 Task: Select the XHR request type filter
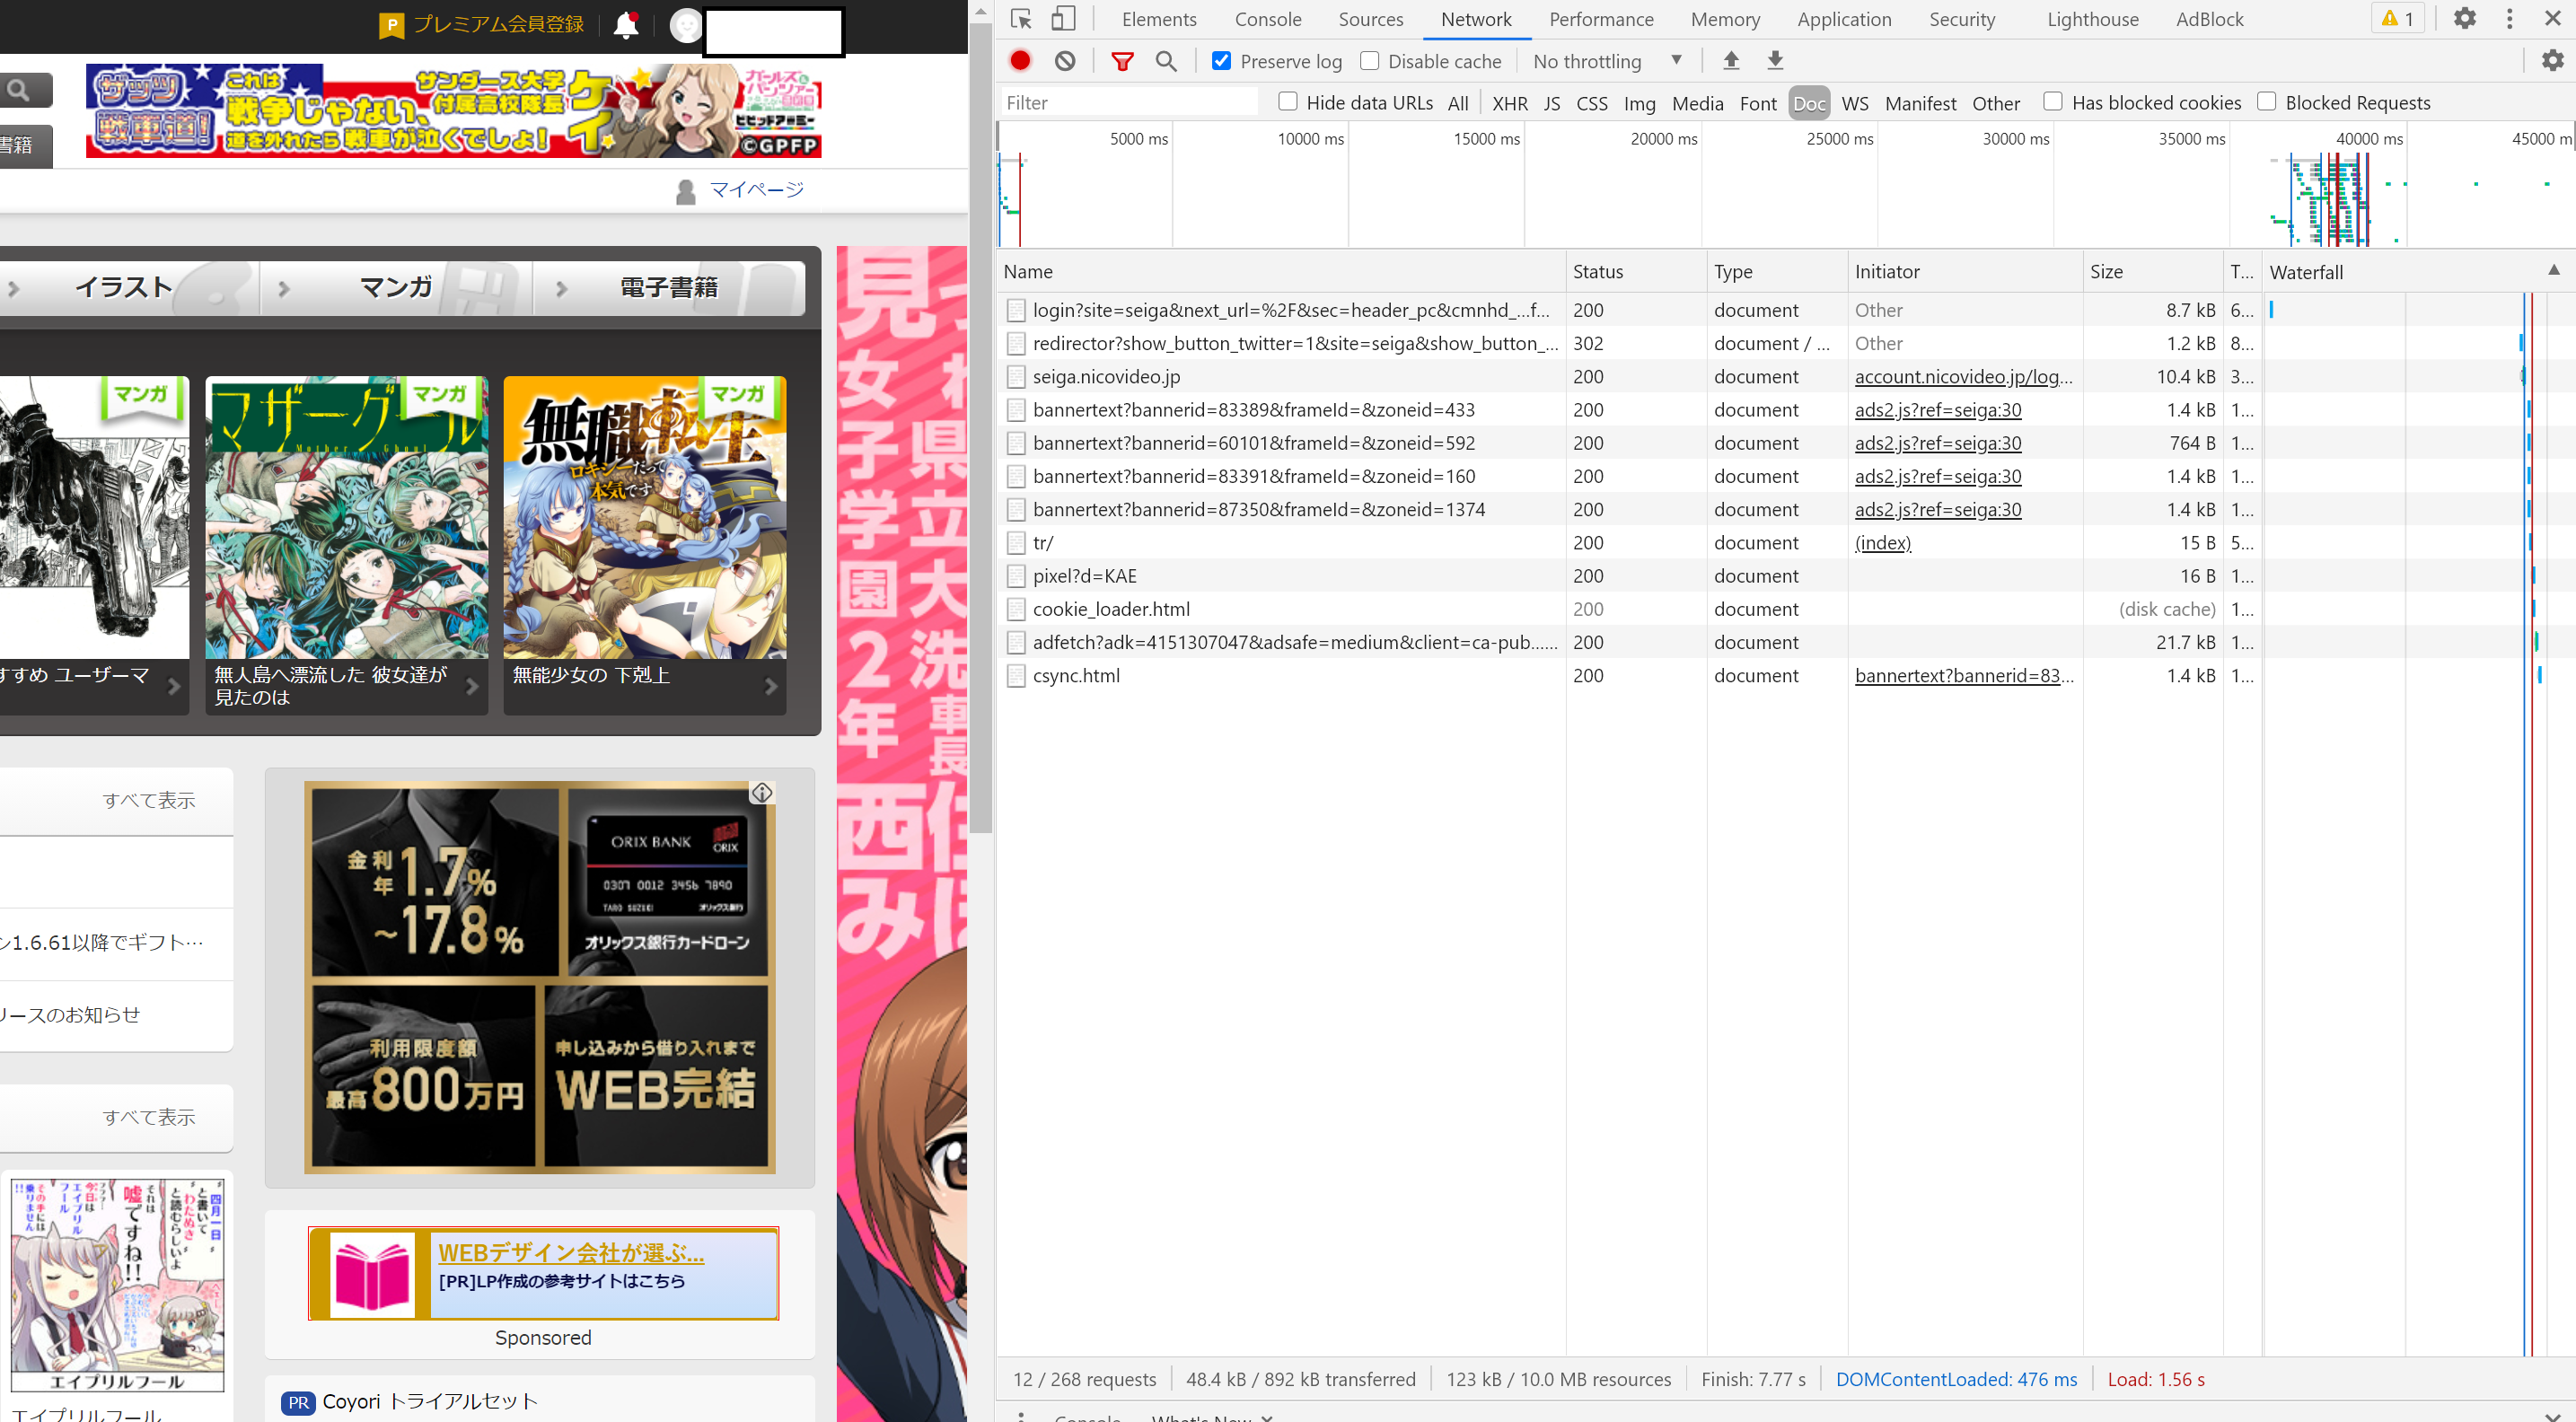coord(1510,102)
